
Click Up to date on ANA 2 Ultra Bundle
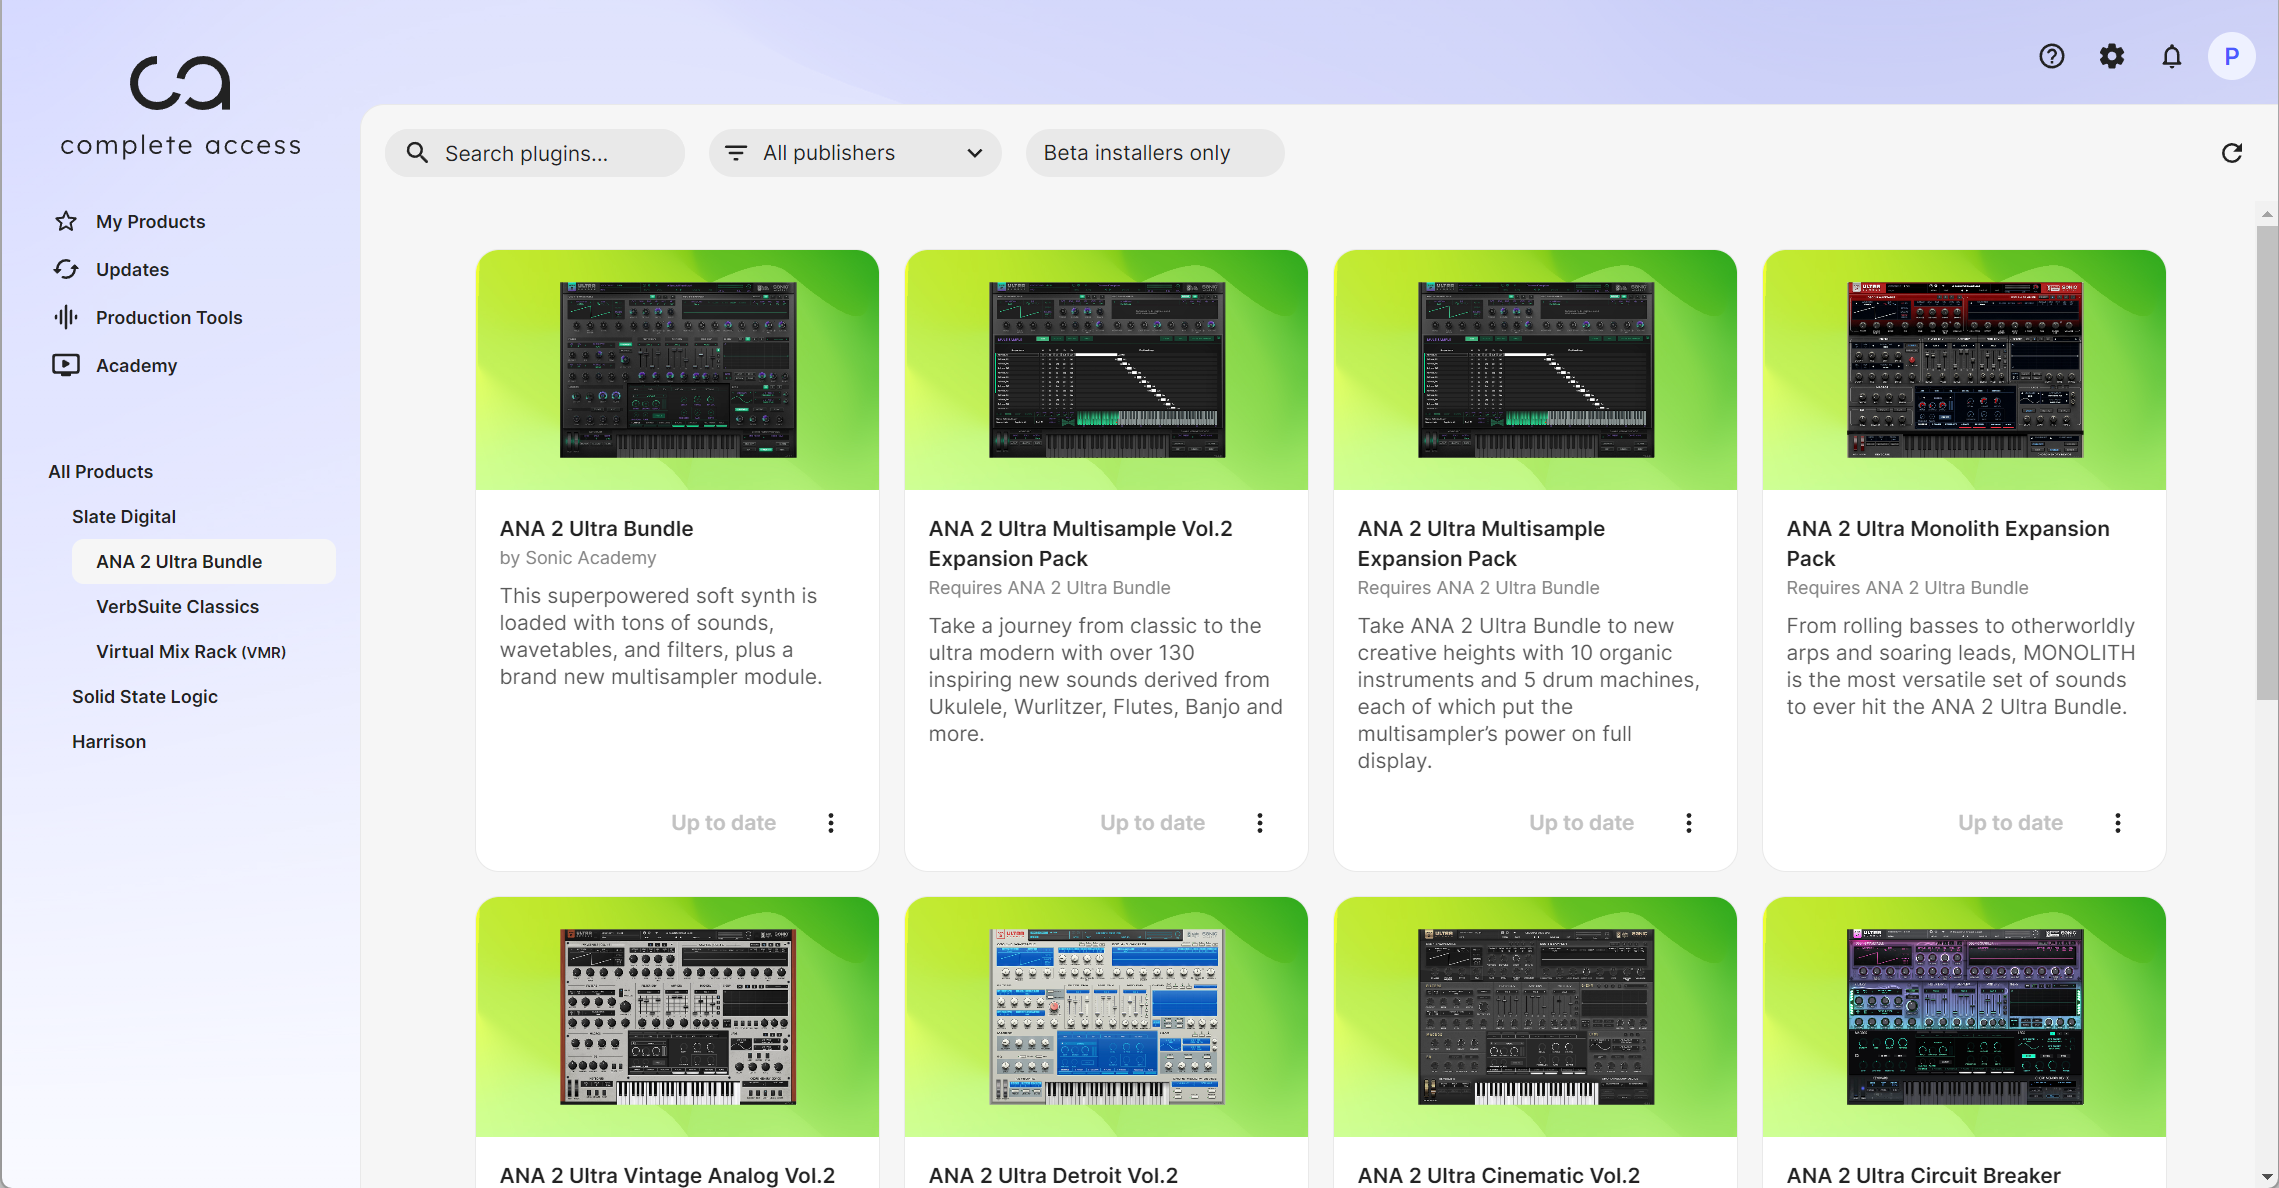(723, 822)
